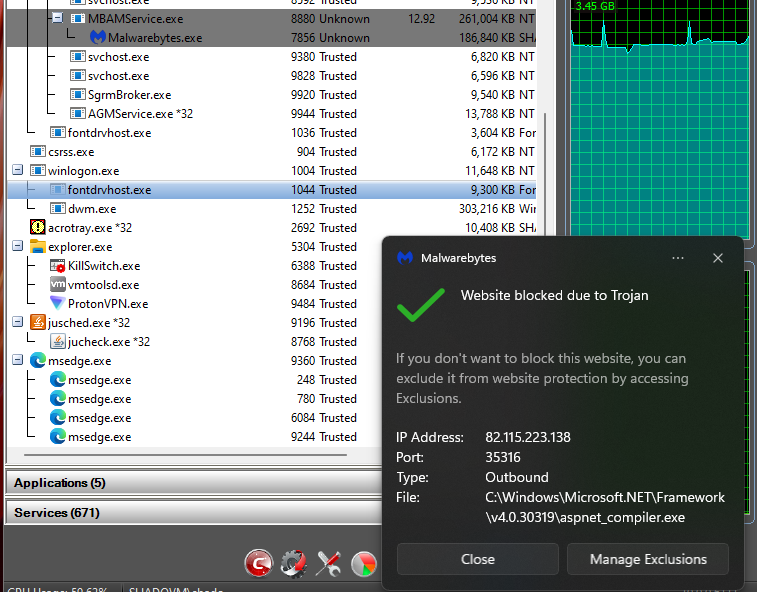Select svchost.exe with PID 9380
The image size is (757, 592).
point(271,56)
